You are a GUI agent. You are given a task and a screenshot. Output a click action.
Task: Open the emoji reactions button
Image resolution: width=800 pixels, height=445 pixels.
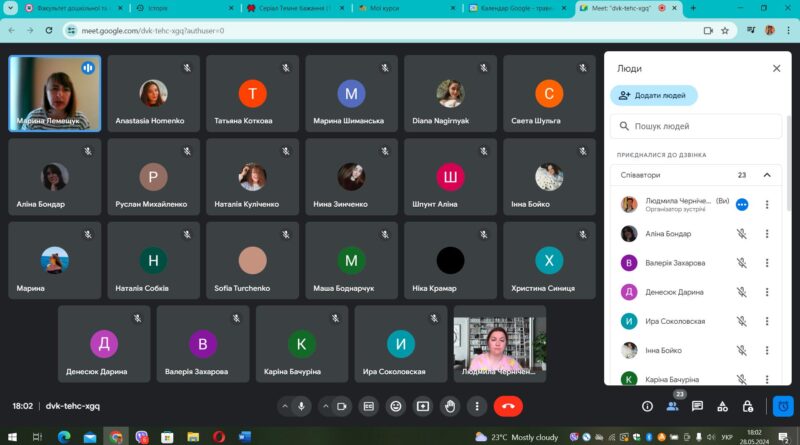coord(395,406)
